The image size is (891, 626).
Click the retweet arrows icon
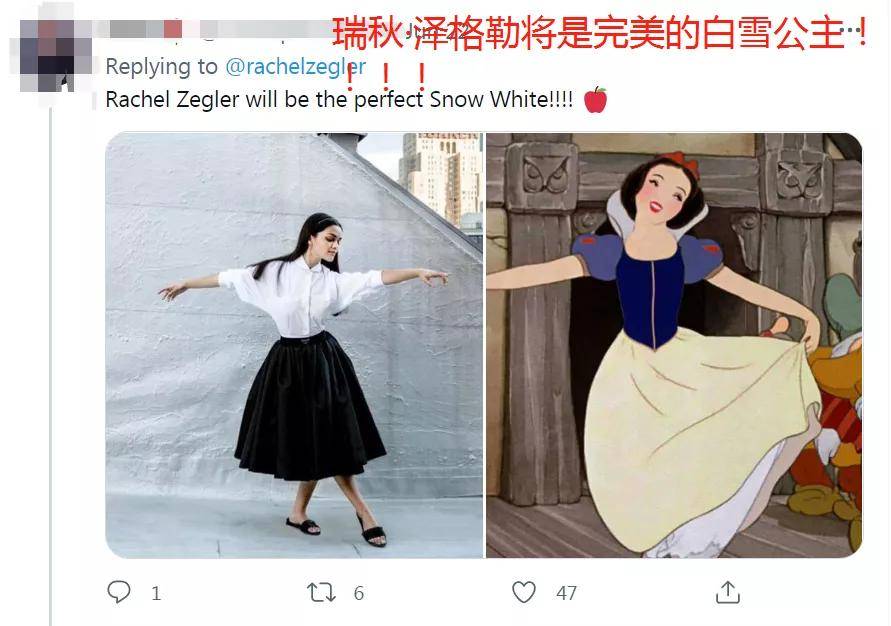coord(321,592)
